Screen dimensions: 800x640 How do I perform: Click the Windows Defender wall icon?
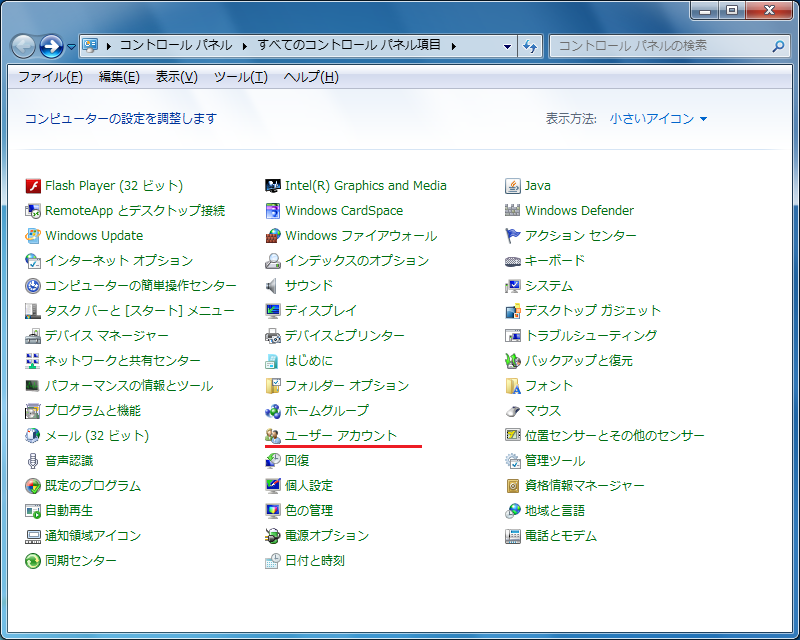click(x=513, y=211)
